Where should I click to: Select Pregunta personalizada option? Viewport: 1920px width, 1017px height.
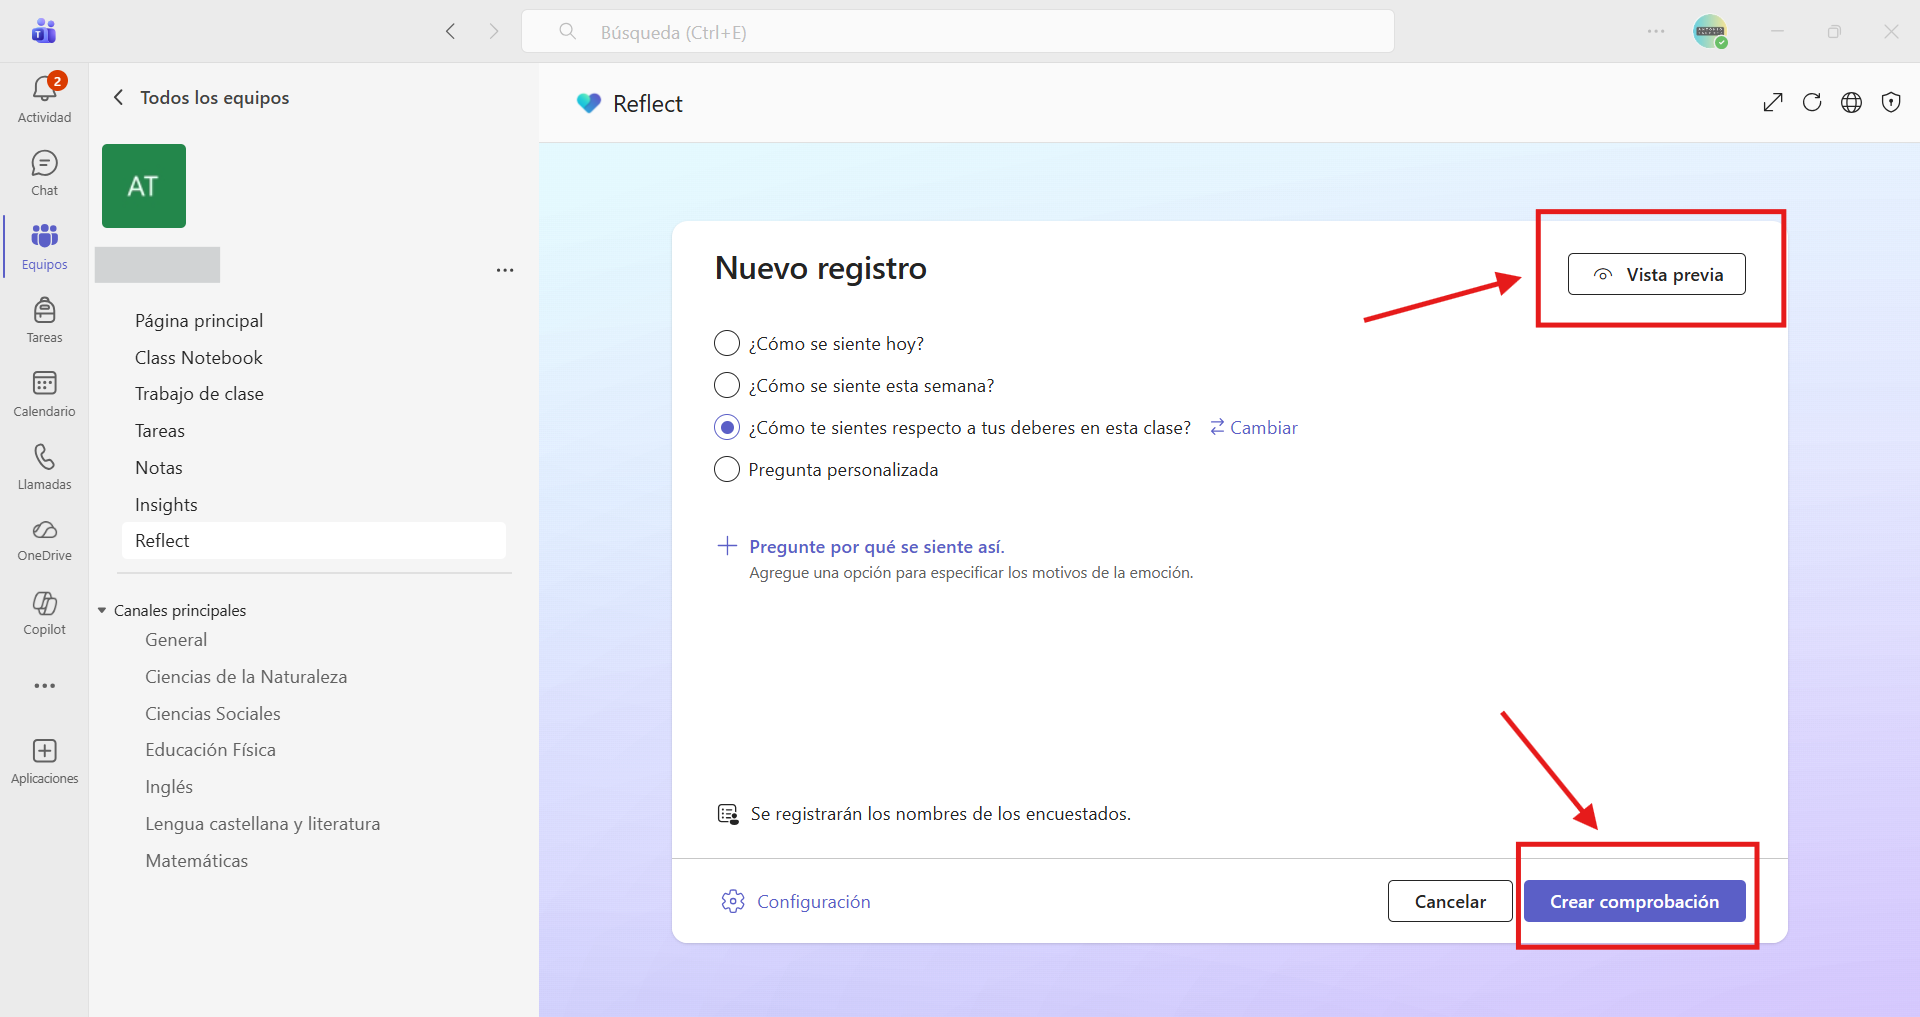pyautogui.click(x=727, y=469)
